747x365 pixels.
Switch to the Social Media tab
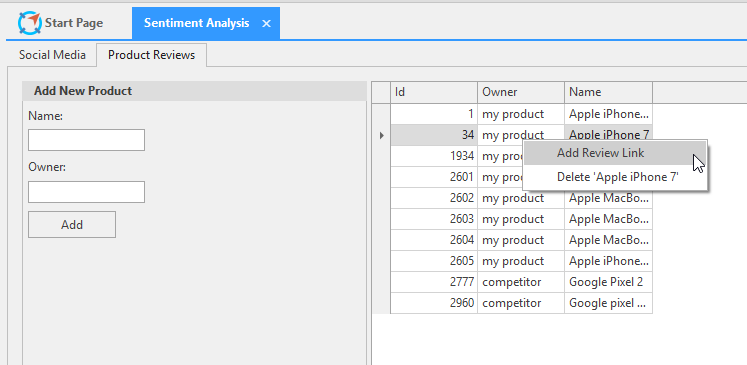point(52,55)
